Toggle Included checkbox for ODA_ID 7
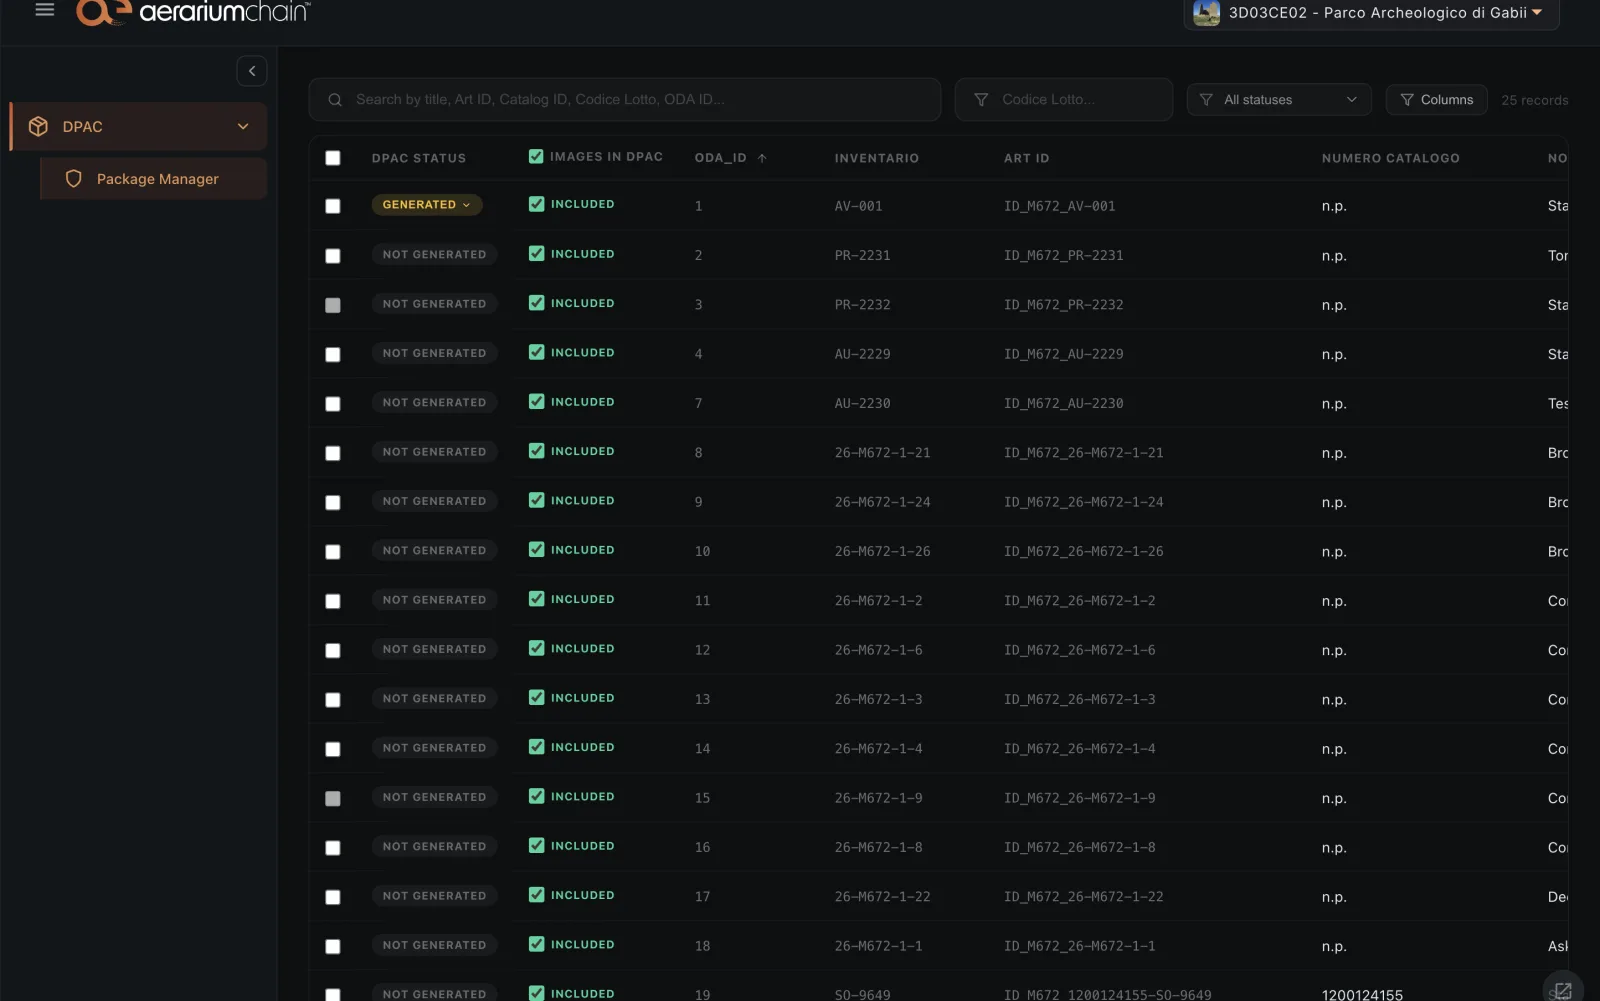The width and height of the screenshot is (1600, 1001). pos(537,402)
